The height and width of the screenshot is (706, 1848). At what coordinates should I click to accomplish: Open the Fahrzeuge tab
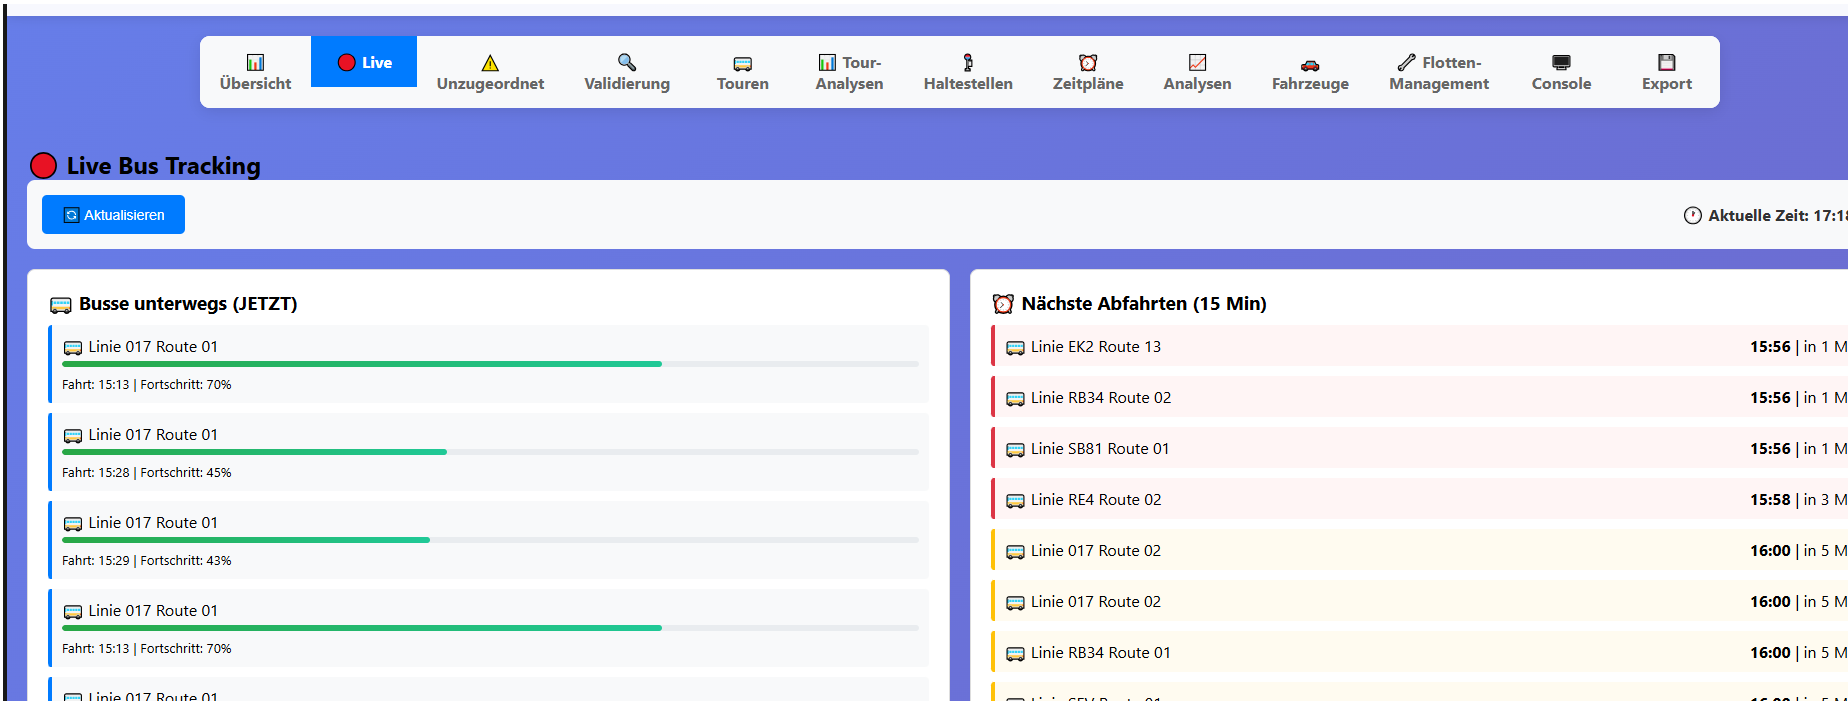(x=1310, y=72)
